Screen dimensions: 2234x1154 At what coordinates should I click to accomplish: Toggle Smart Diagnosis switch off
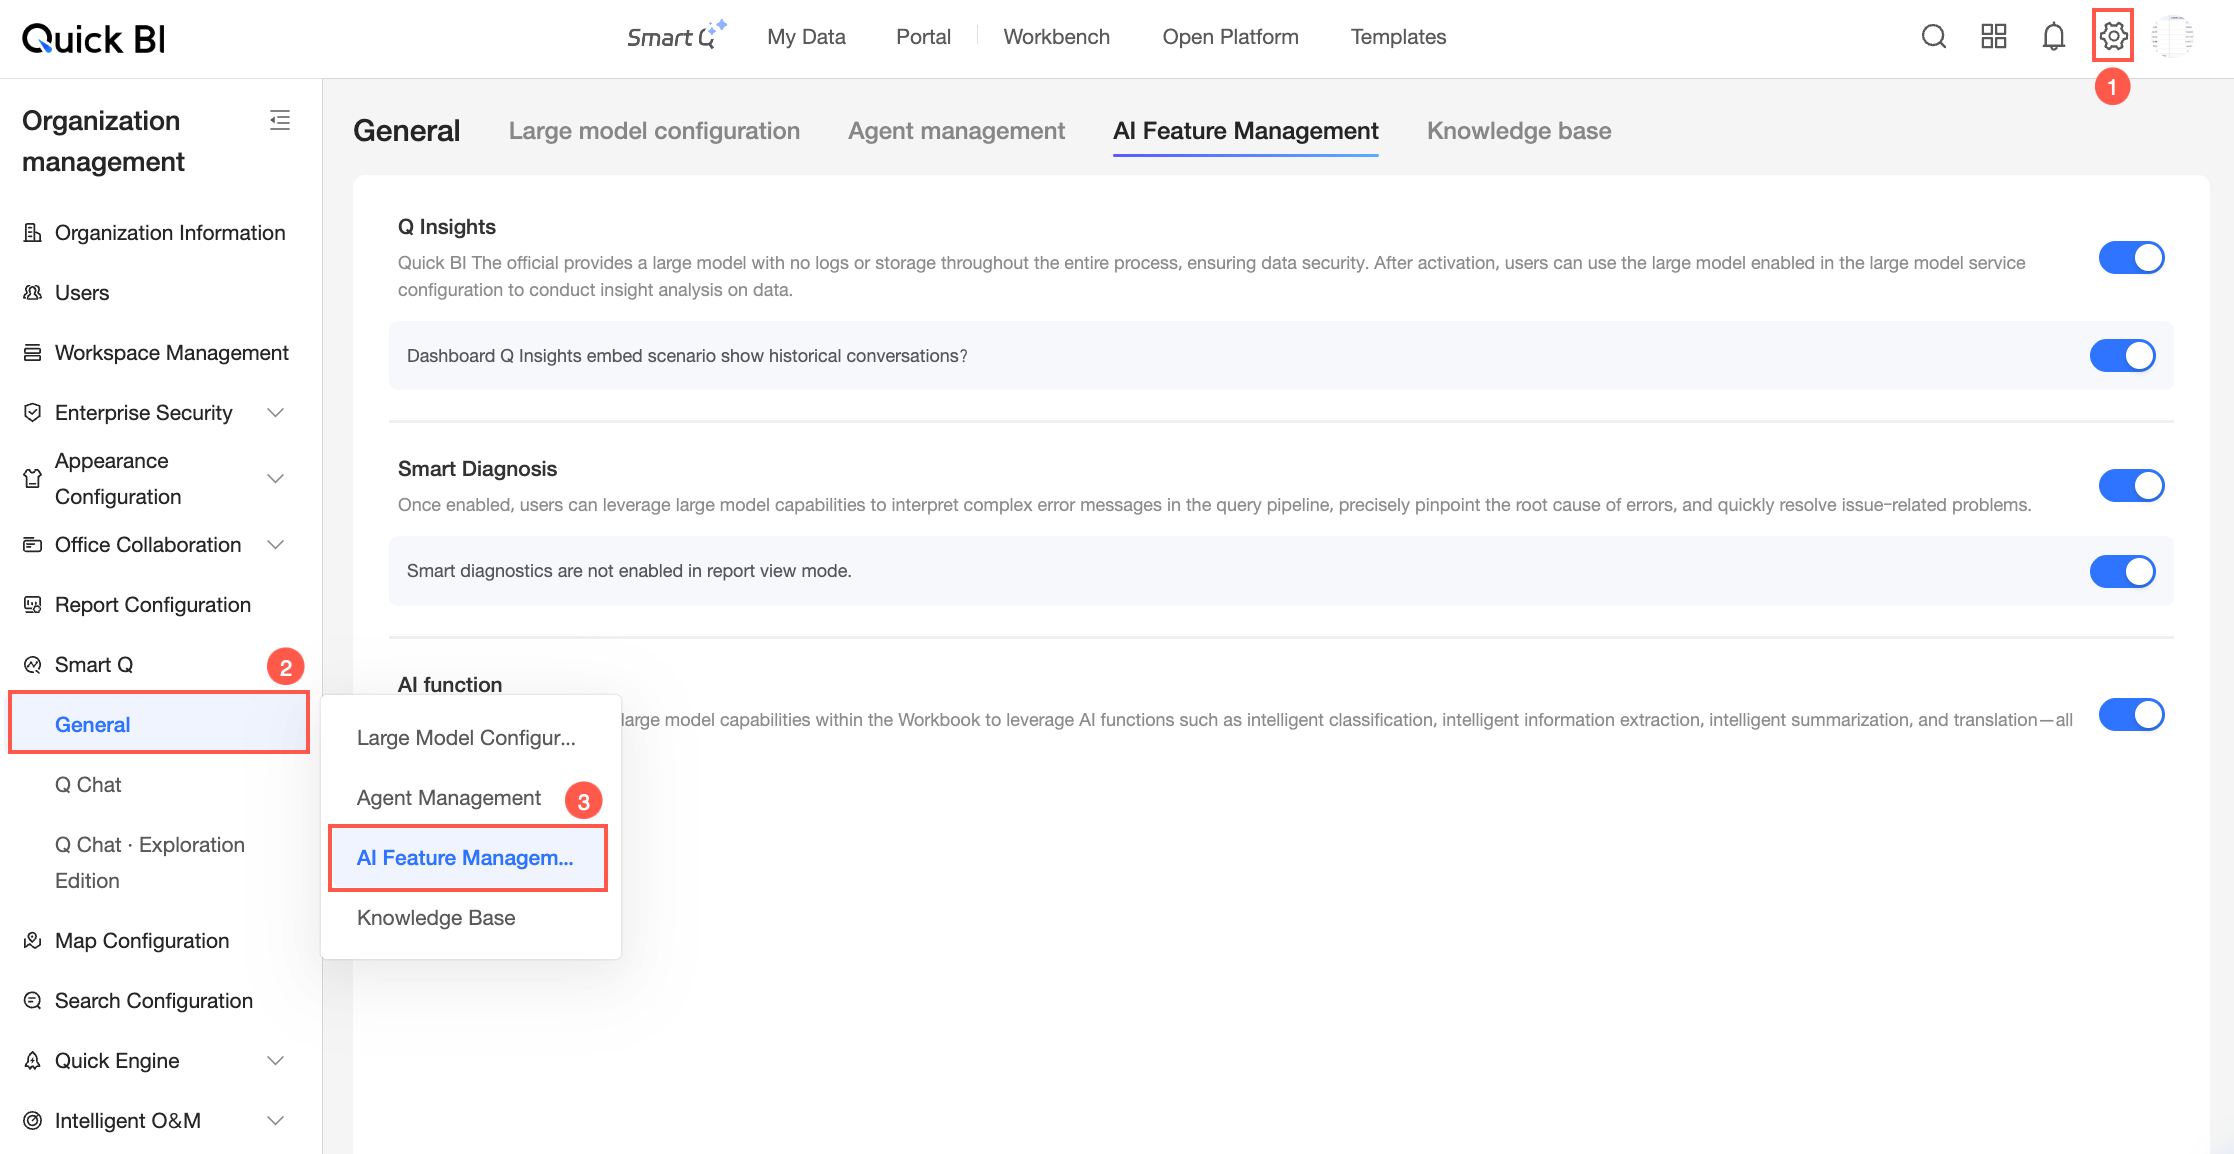[x=2131, y=486]
